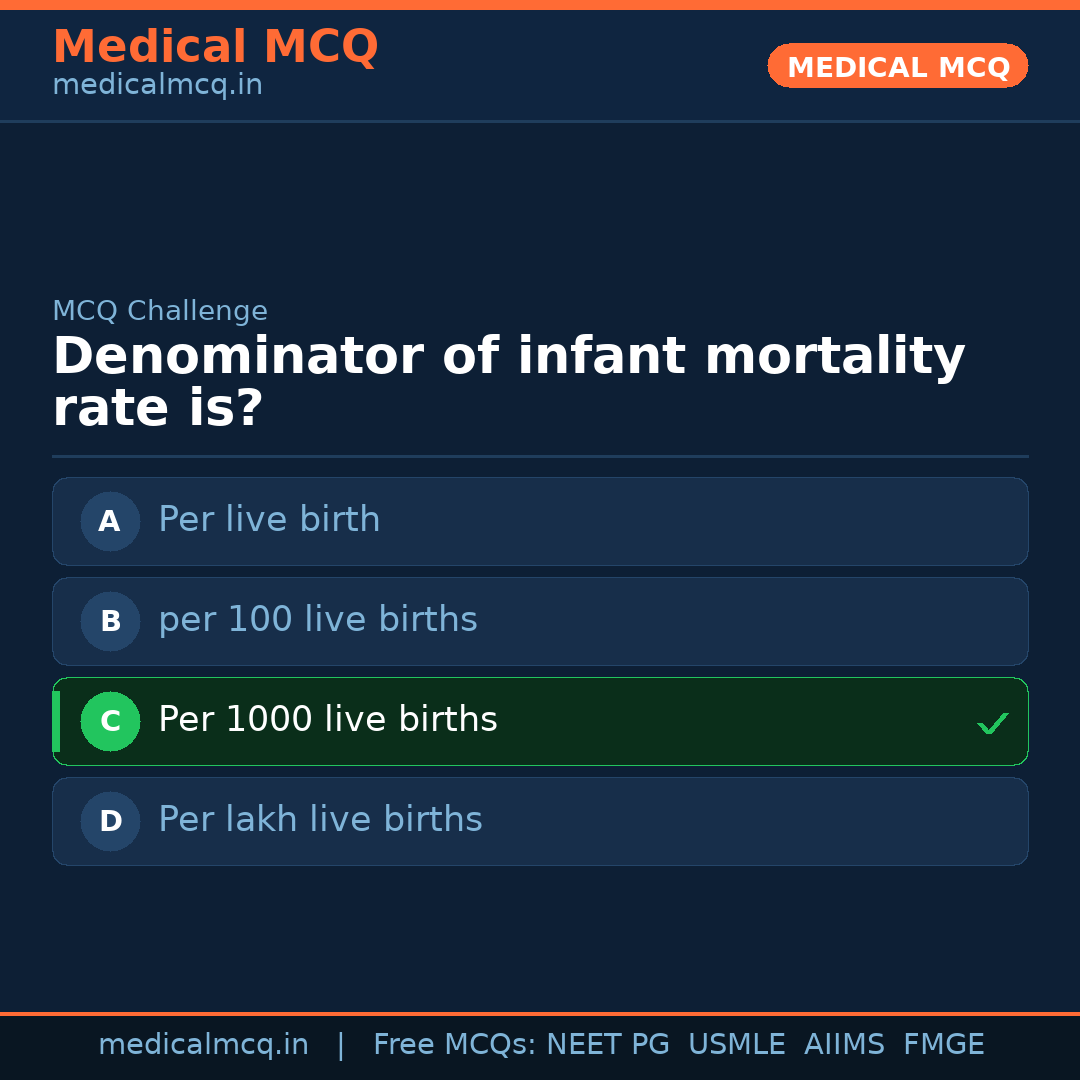The height and width of the screenshot is (1080, 1080).
Task: Select answer 'Per lakh live births'
Action: [540, 821]
